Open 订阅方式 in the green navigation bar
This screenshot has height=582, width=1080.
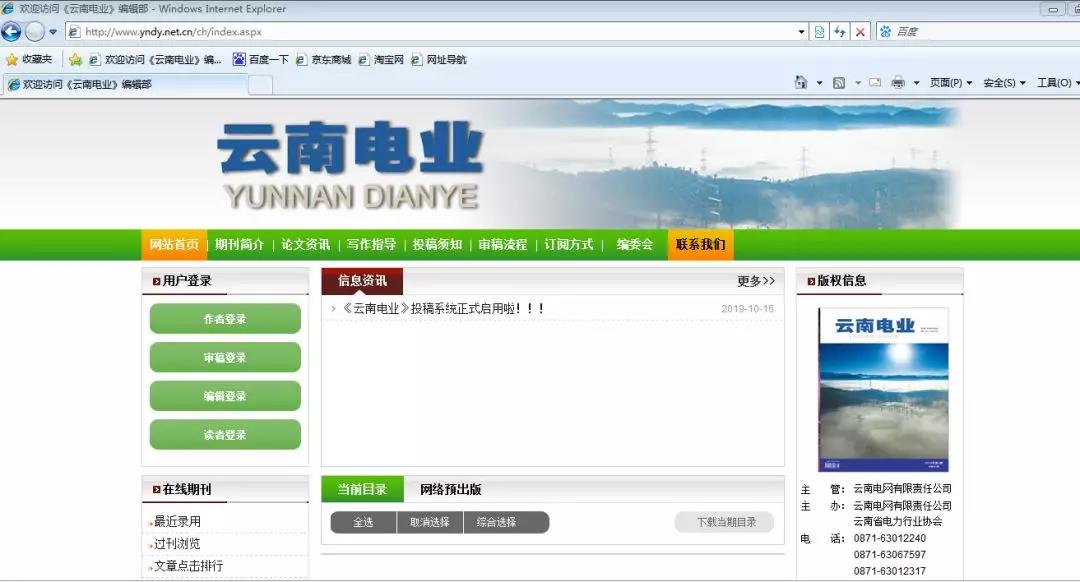tap(568, 245)
